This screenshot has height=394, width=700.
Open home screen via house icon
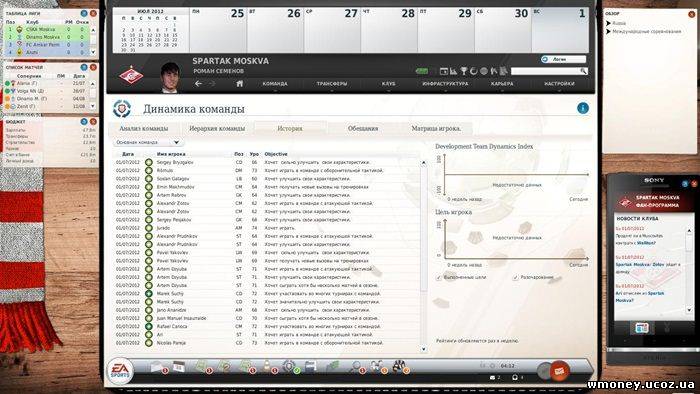coord(239,83)
